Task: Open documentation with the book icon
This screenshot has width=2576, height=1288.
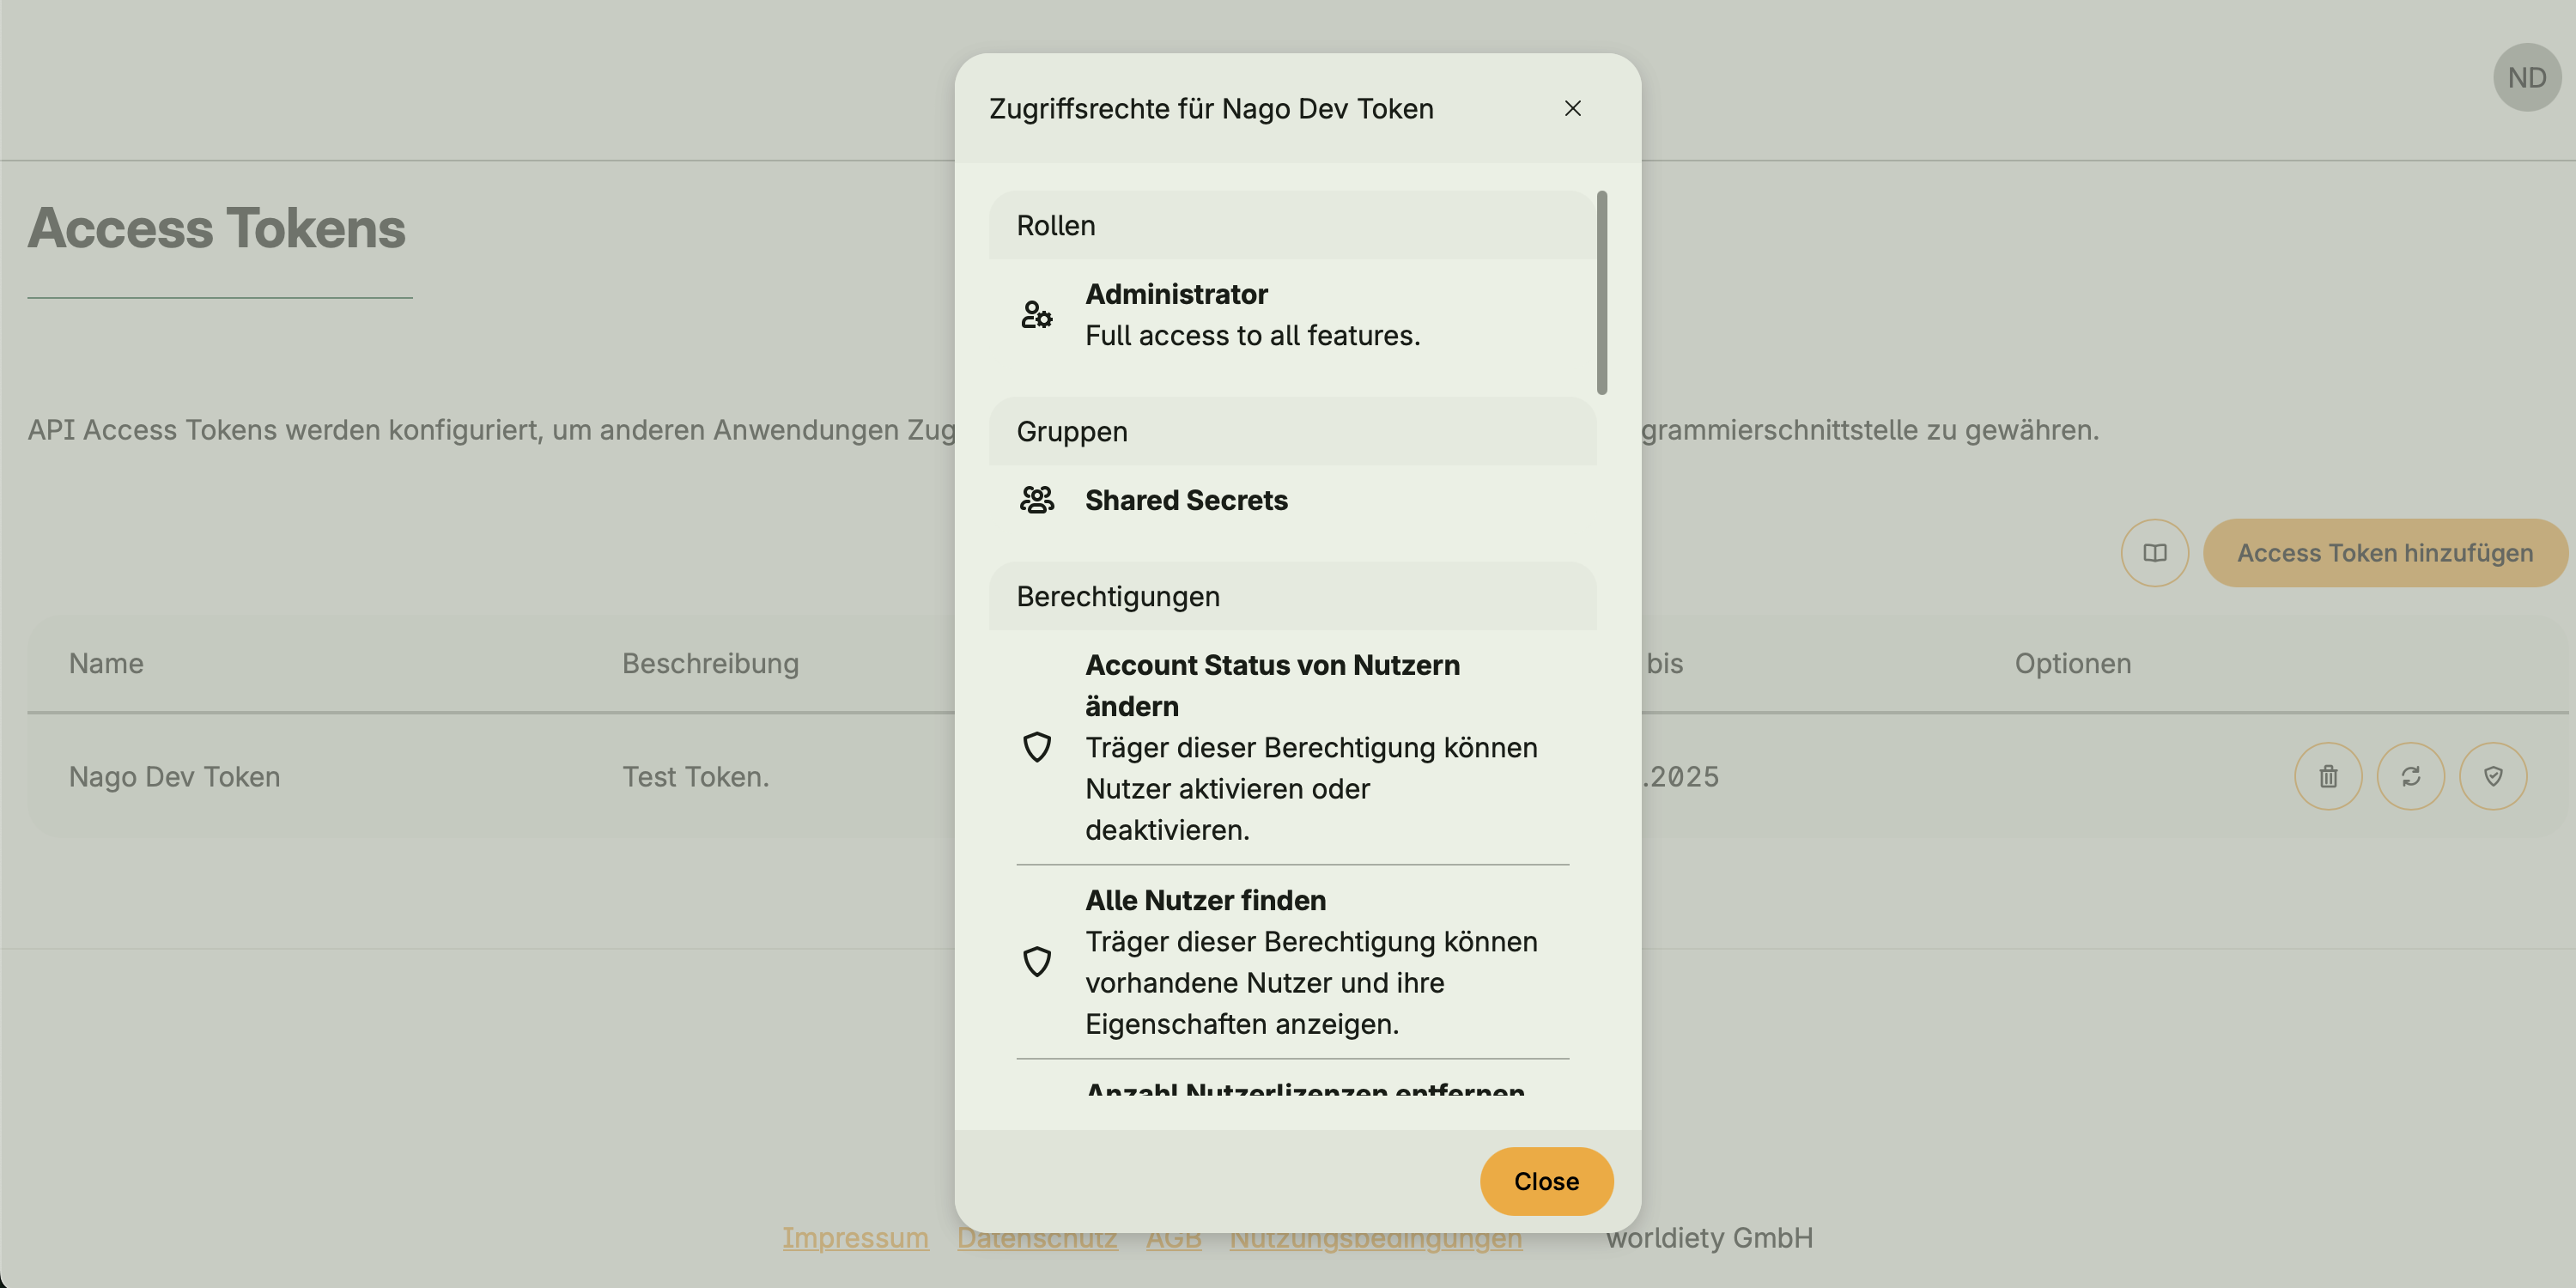Action: click(x=2154, y=553)
